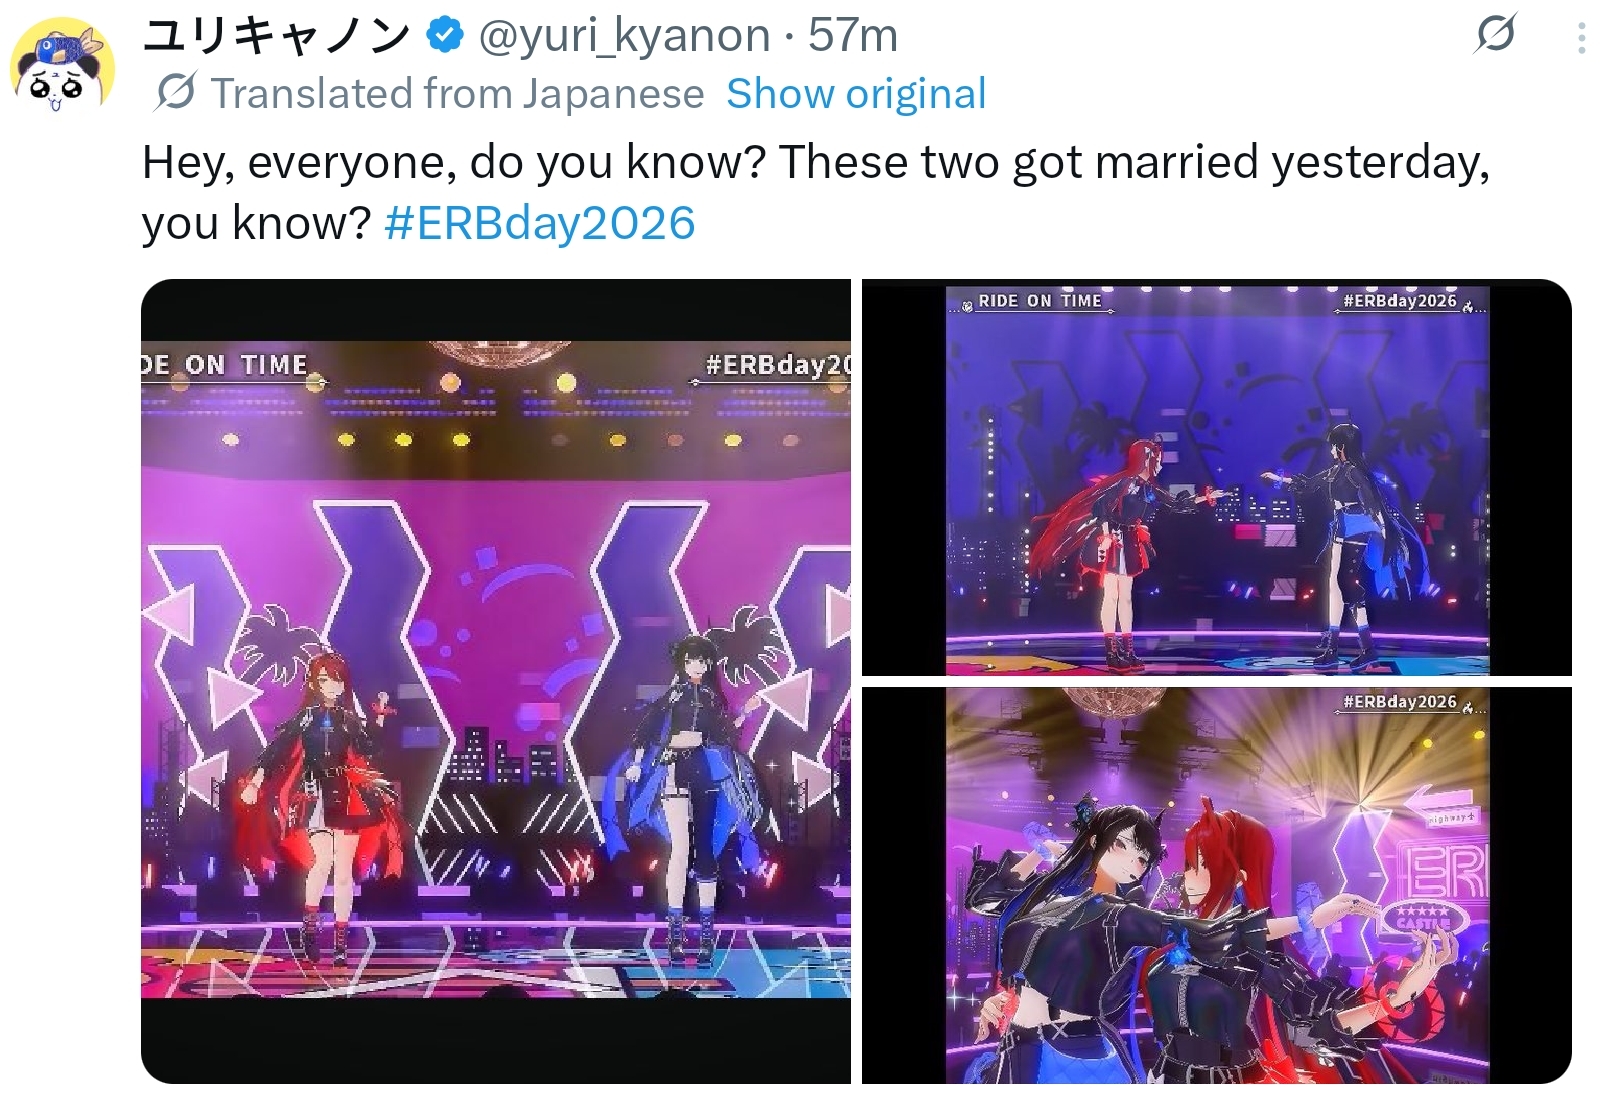Click the translation icon beside Translated from Japanese
Viewport: 1622px width, 1100px height.
(x=176, y=92)
